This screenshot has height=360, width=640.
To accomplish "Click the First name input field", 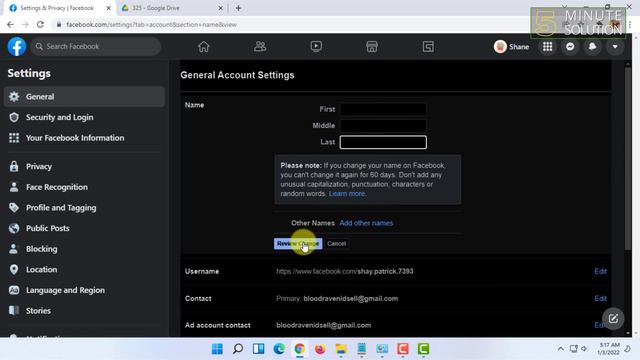I will (383, 109).
